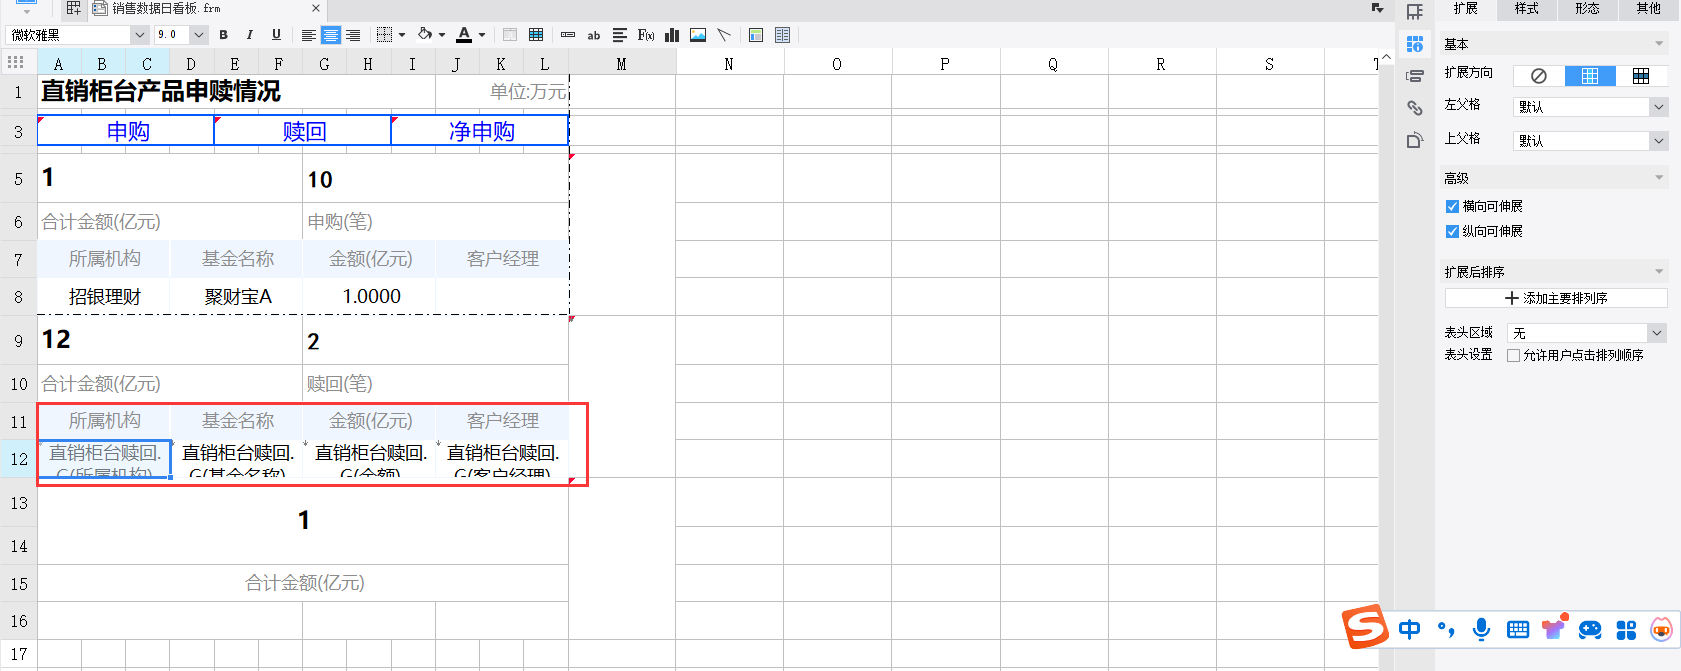Align cell text to the left
This screenshot has width=1681, height=671.
tap(309, 35)
